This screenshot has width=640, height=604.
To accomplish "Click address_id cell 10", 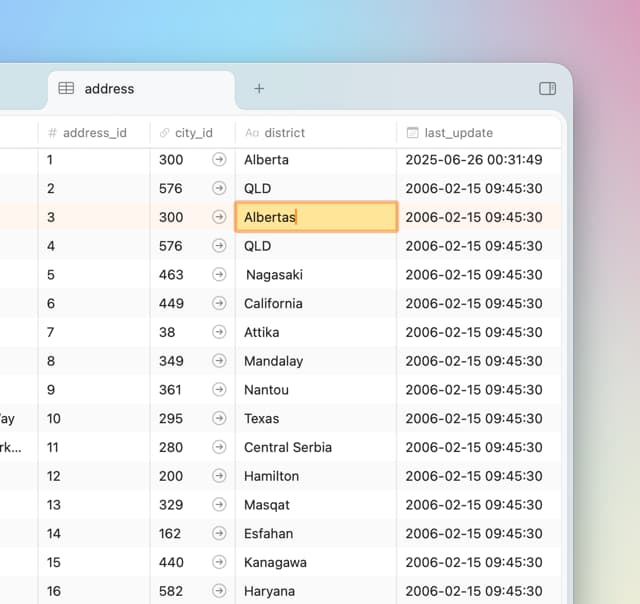I will pyautogui.click(x=94, y=418).
